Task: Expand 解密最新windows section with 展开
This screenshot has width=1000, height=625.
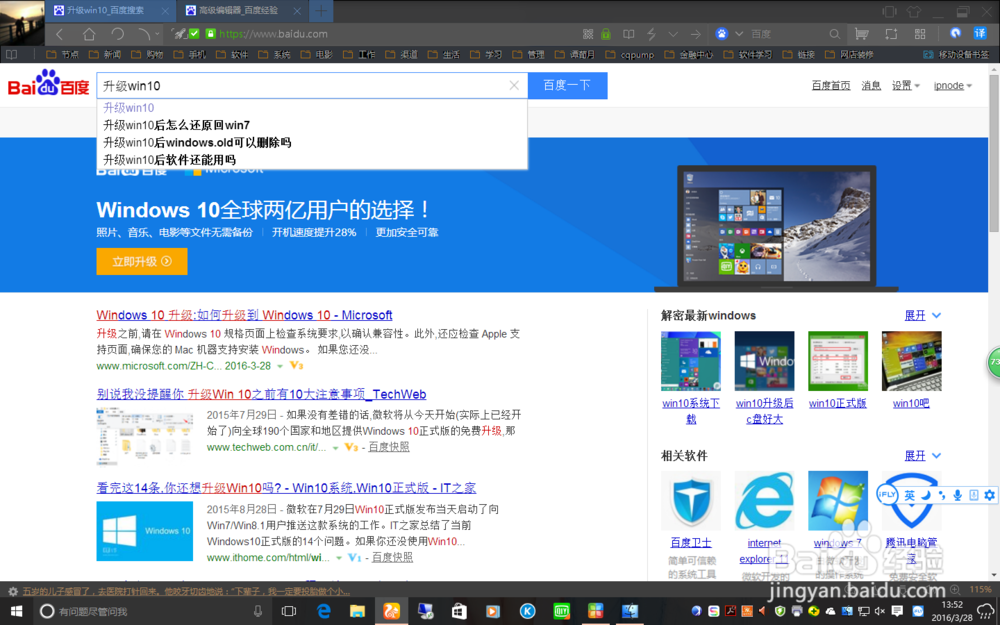Action: point(922,315)
